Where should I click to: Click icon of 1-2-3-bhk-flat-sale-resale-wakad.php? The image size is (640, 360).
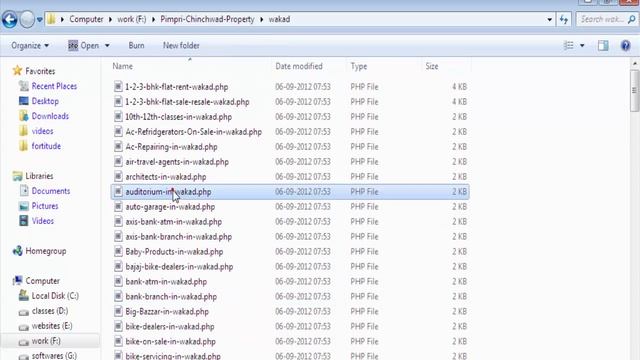point(118,102)
